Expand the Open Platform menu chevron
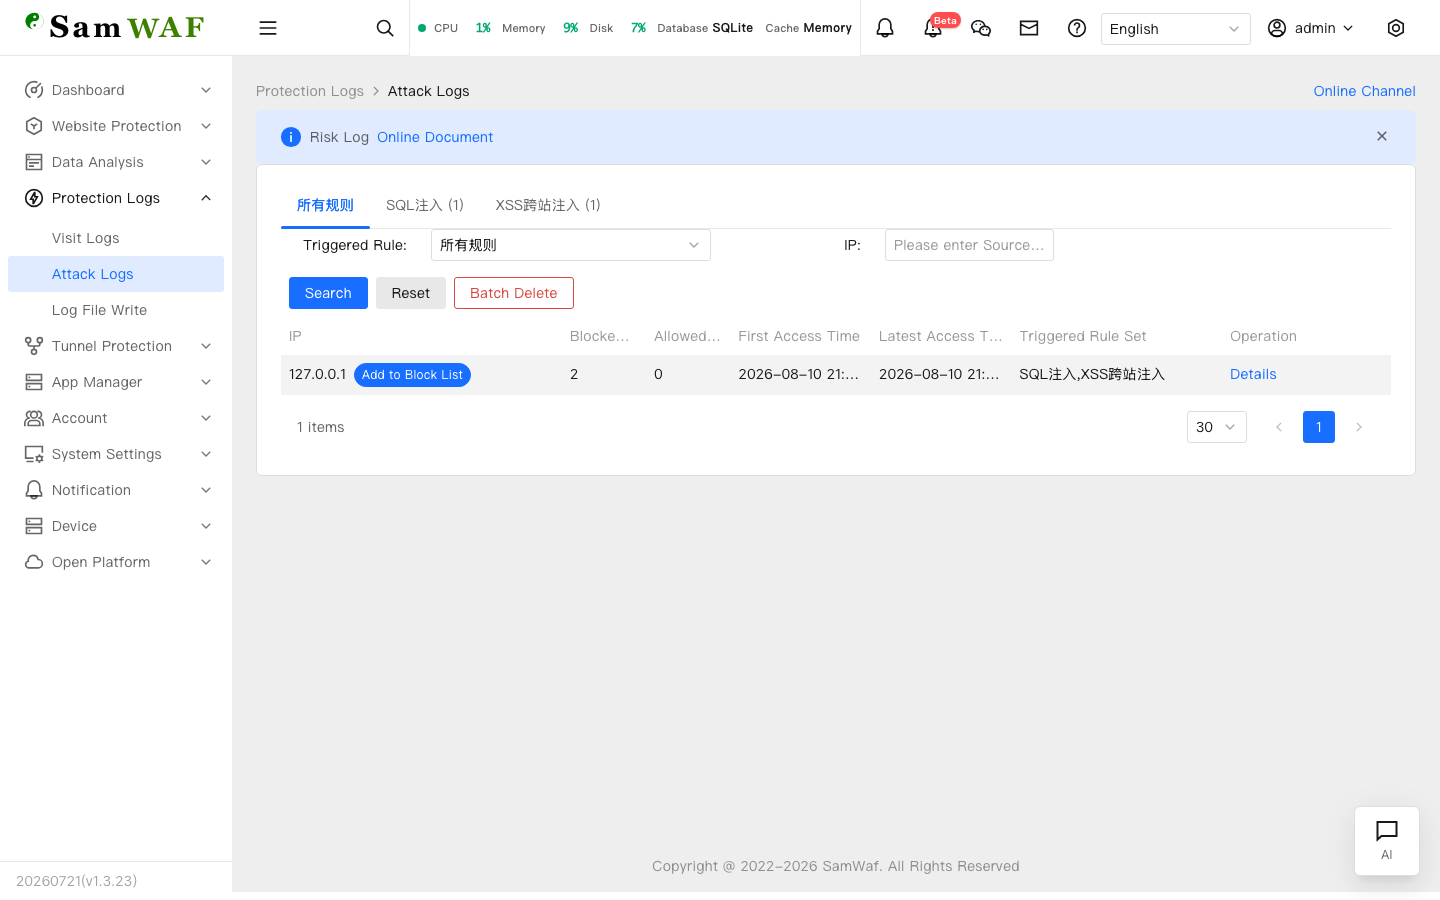1440x900 pixels. [x=206, y=562]
